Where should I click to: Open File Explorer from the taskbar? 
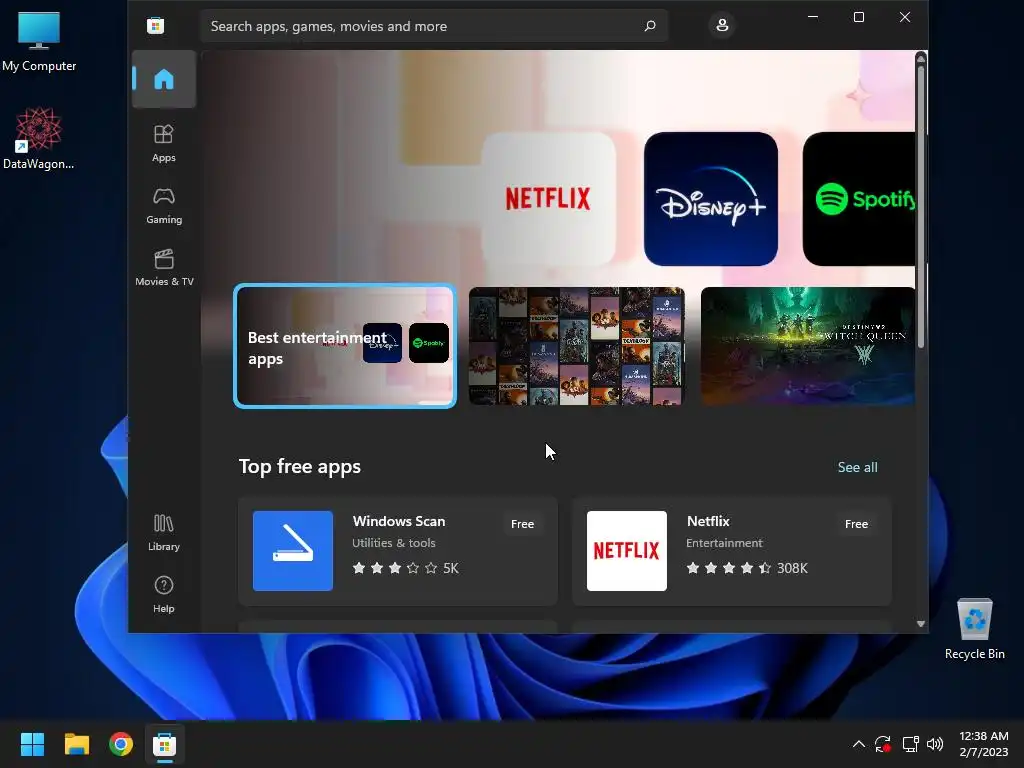(x=76, y=744)
